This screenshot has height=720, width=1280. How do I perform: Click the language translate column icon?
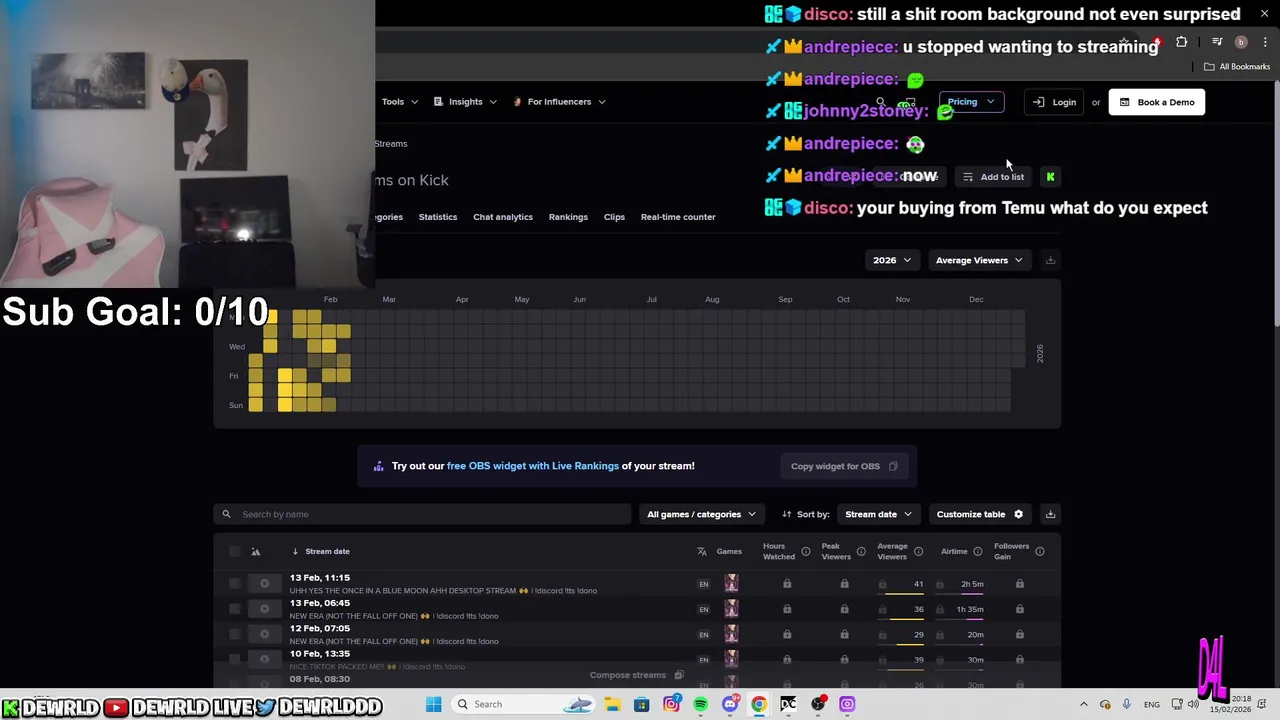(x=702, y=551)
